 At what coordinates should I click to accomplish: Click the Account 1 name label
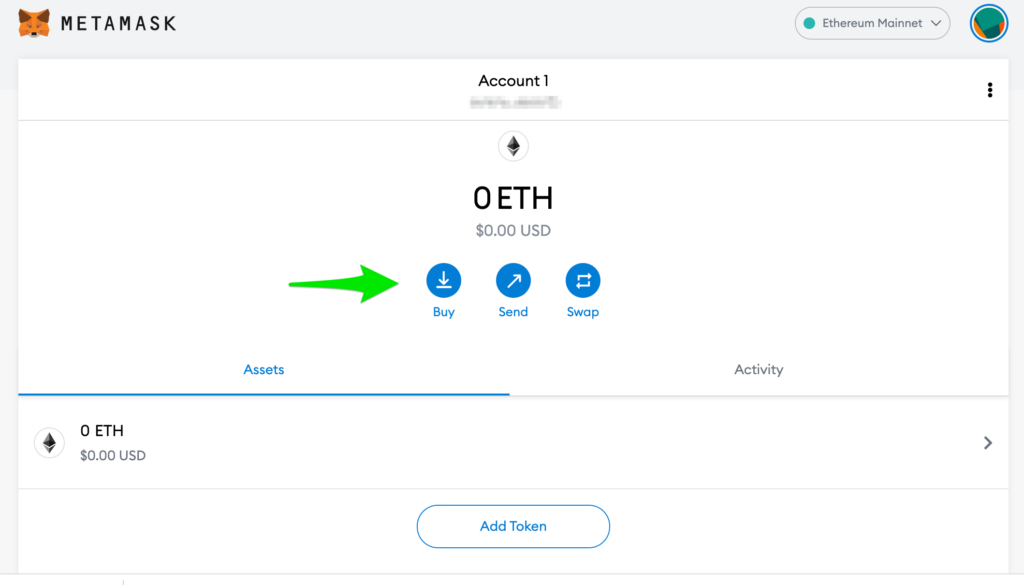513,81
